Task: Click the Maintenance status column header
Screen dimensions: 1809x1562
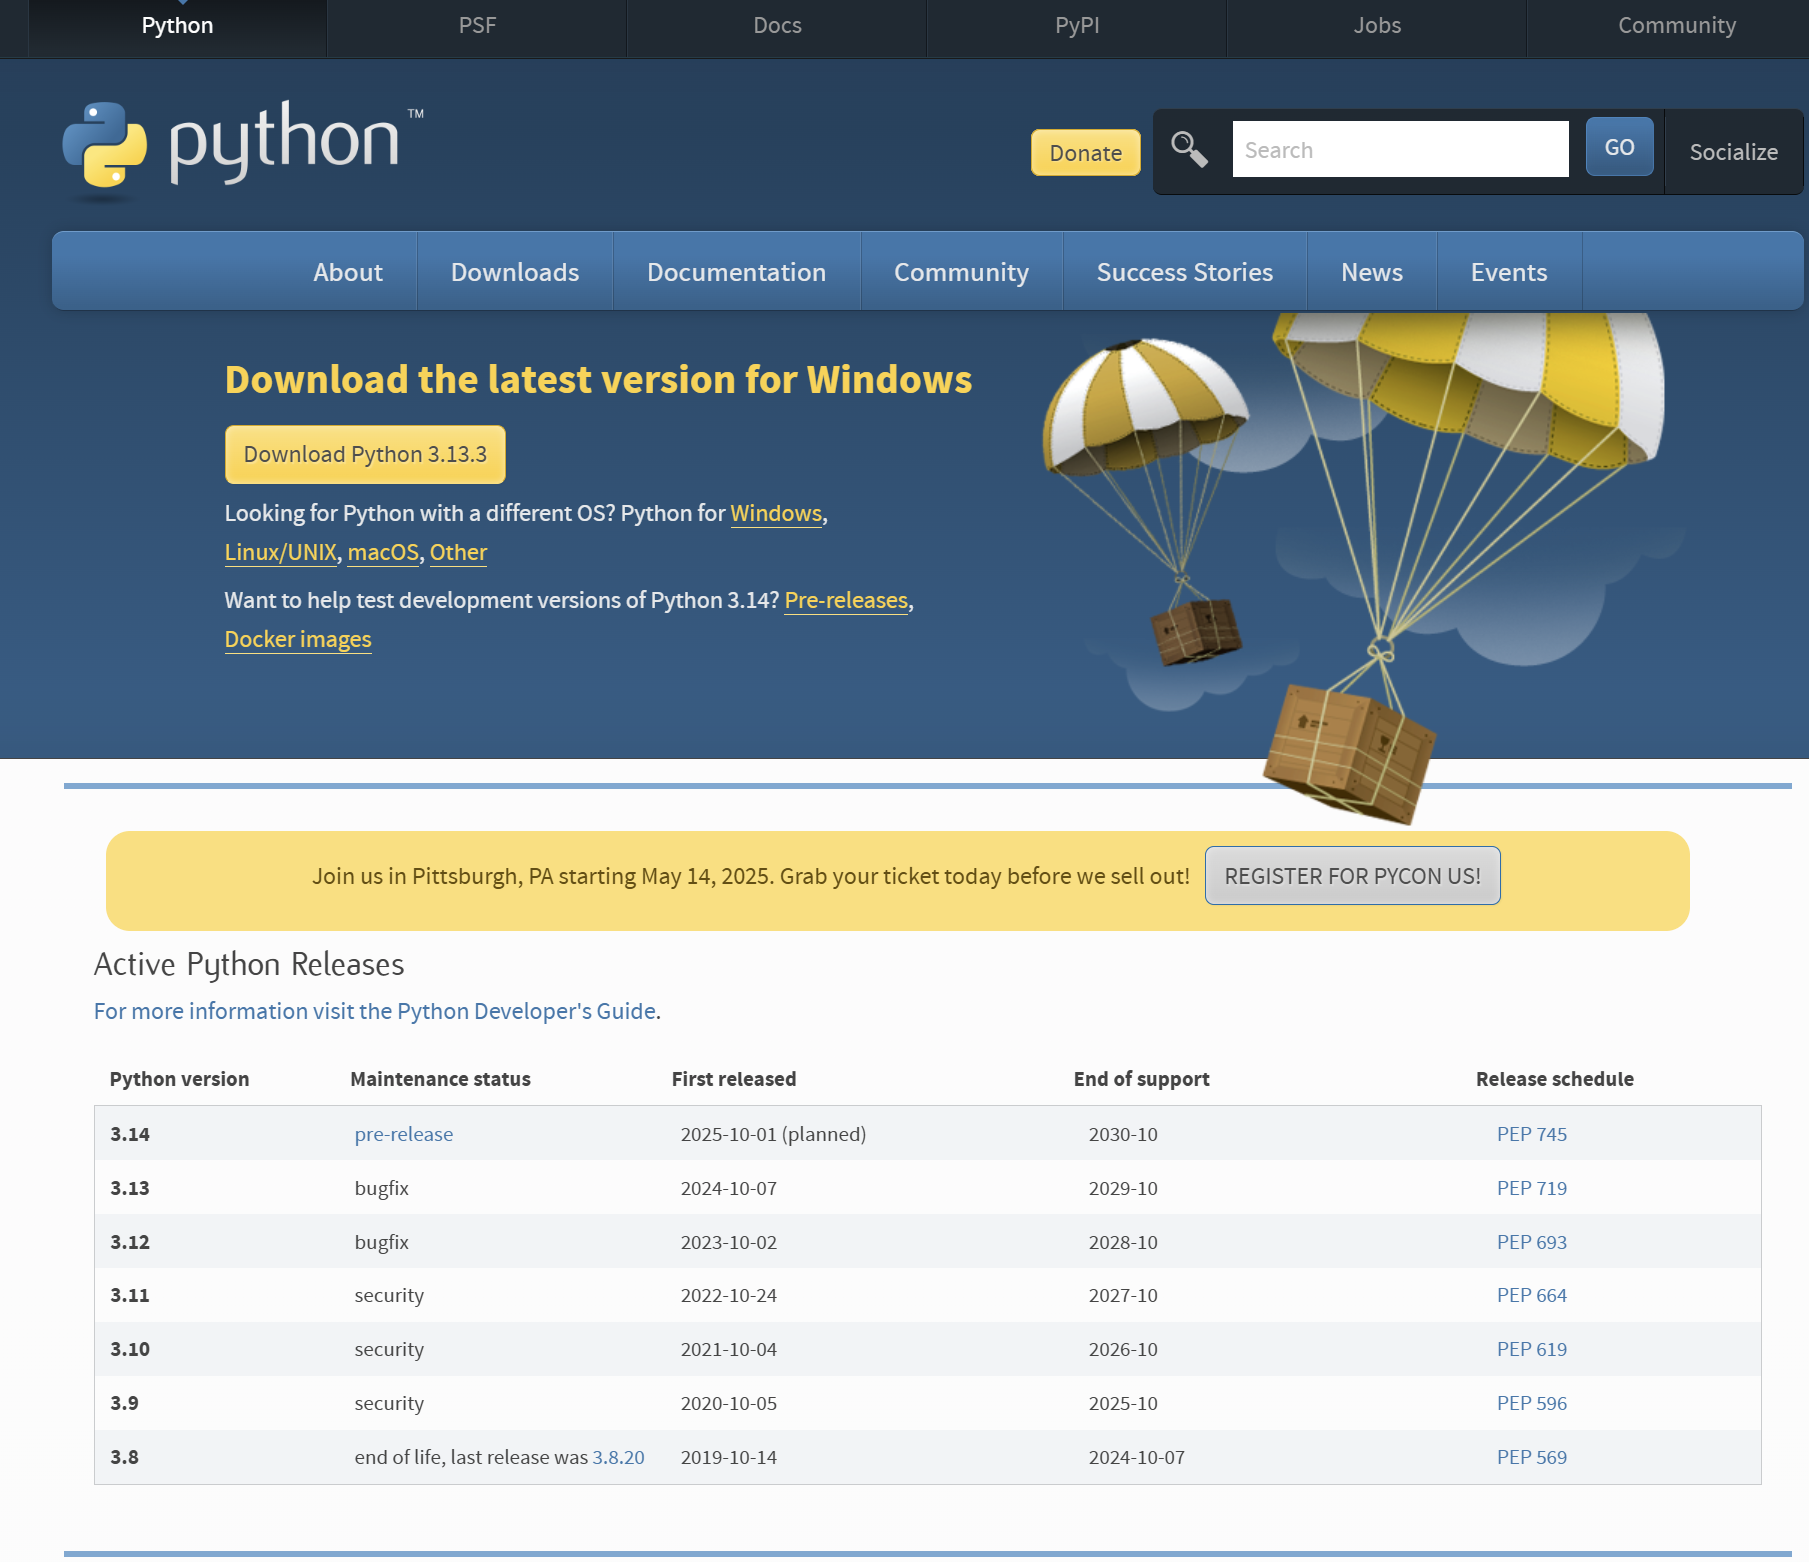Action: point(440,1079)
